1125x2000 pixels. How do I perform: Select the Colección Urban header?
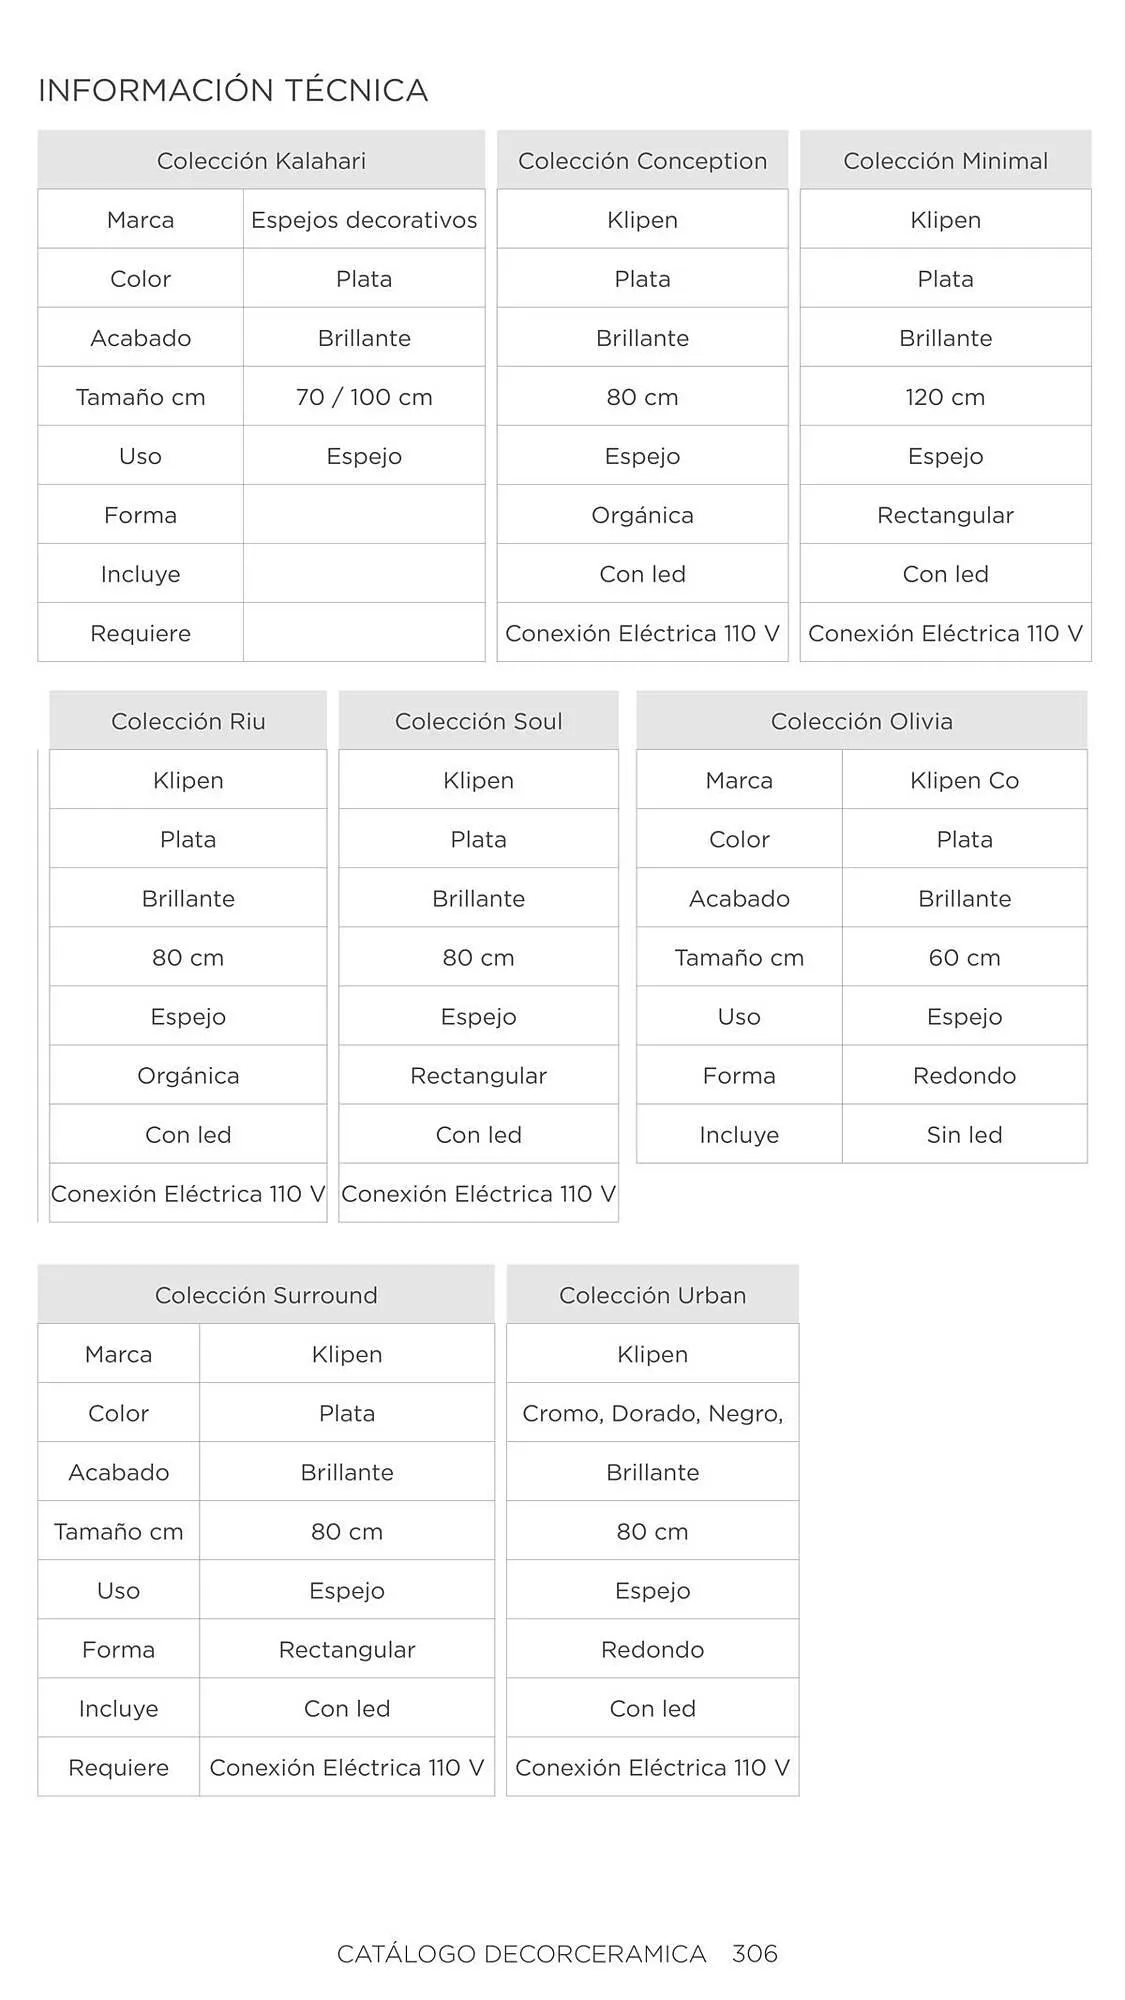(652, 1295)
